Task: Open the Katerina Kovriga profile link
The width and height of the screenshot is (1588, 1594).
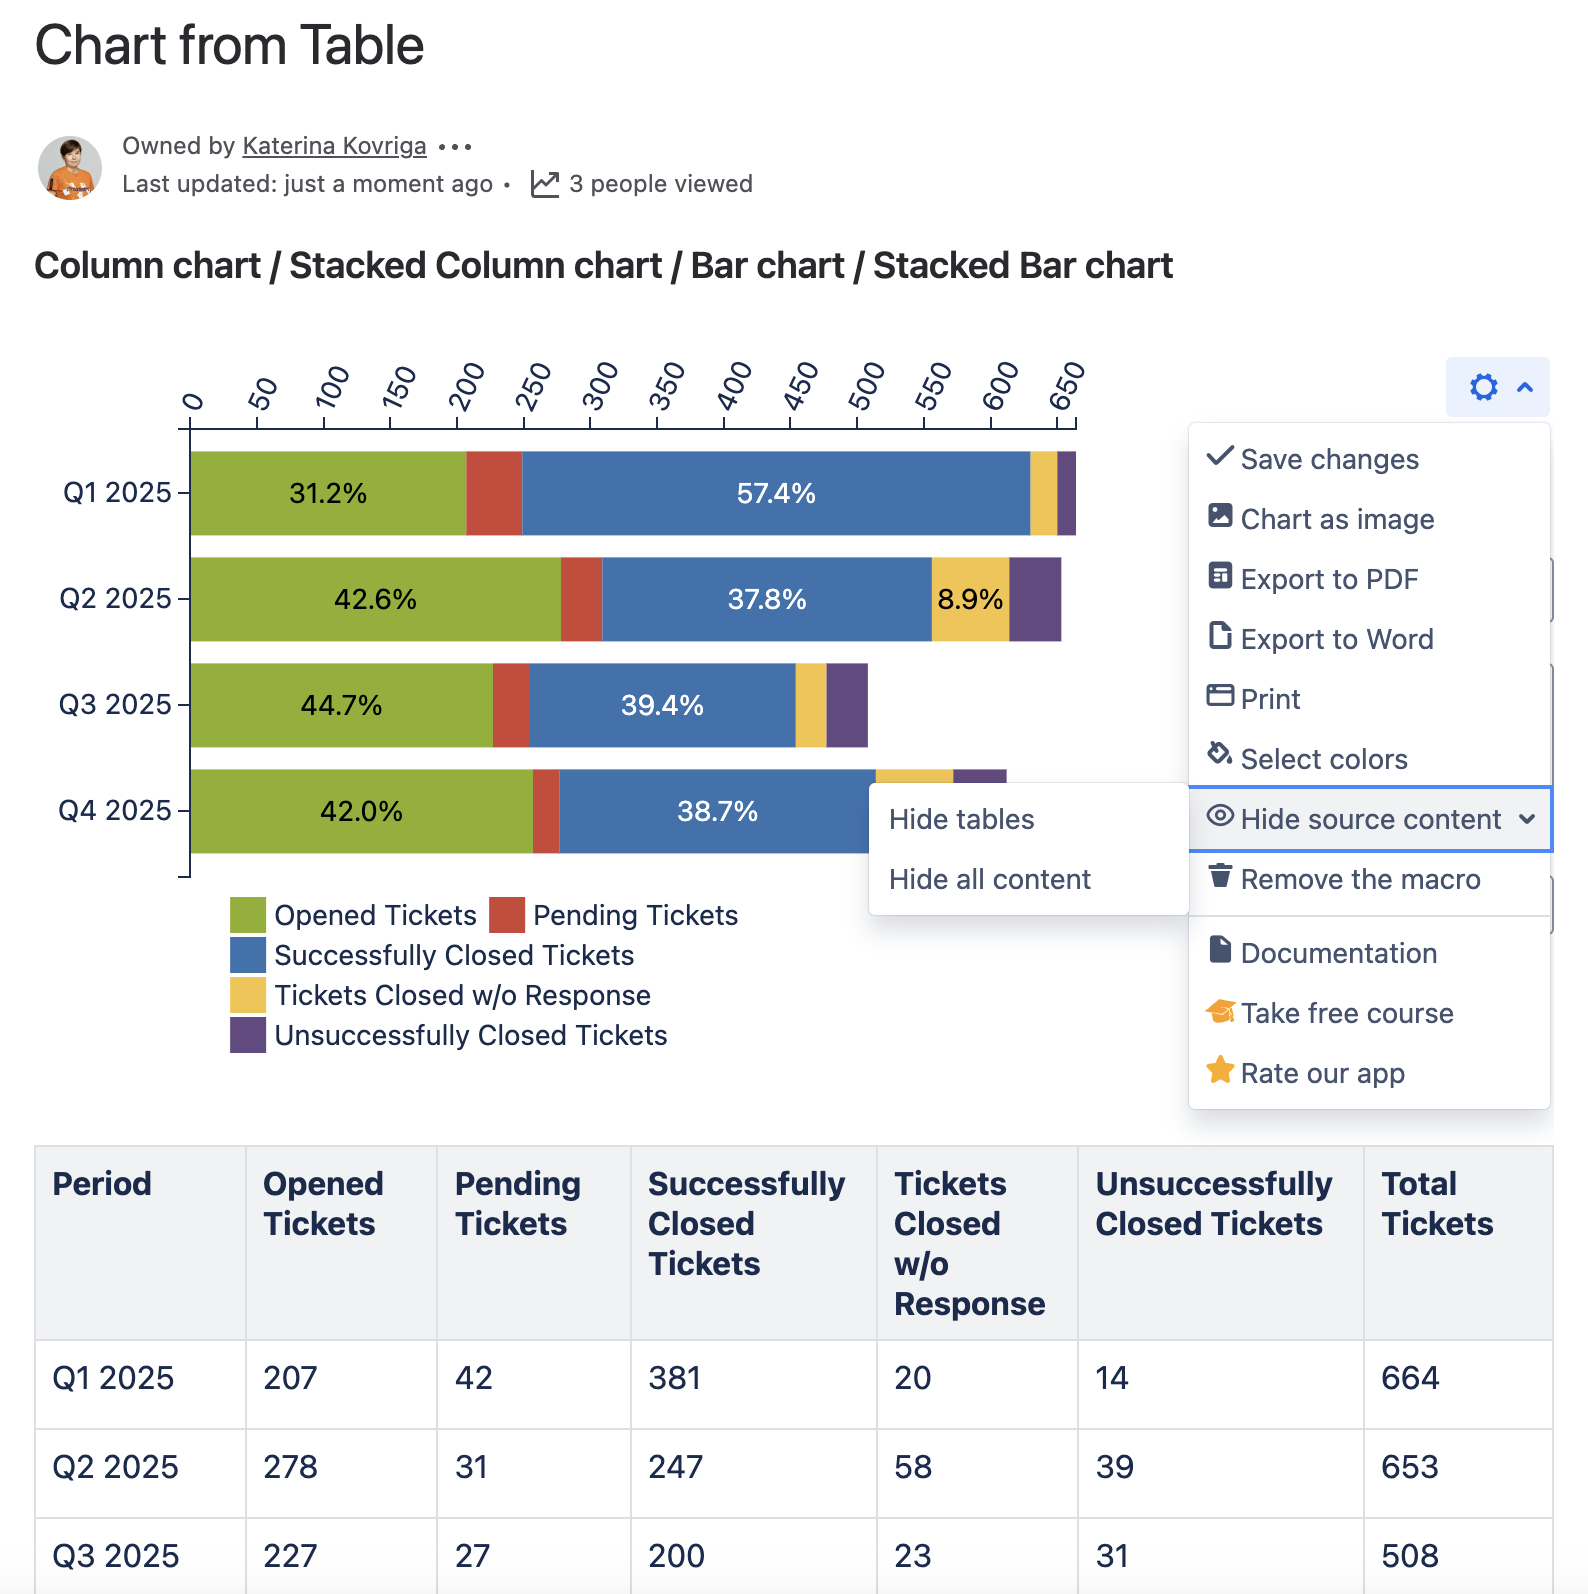Action: [334, 146]
